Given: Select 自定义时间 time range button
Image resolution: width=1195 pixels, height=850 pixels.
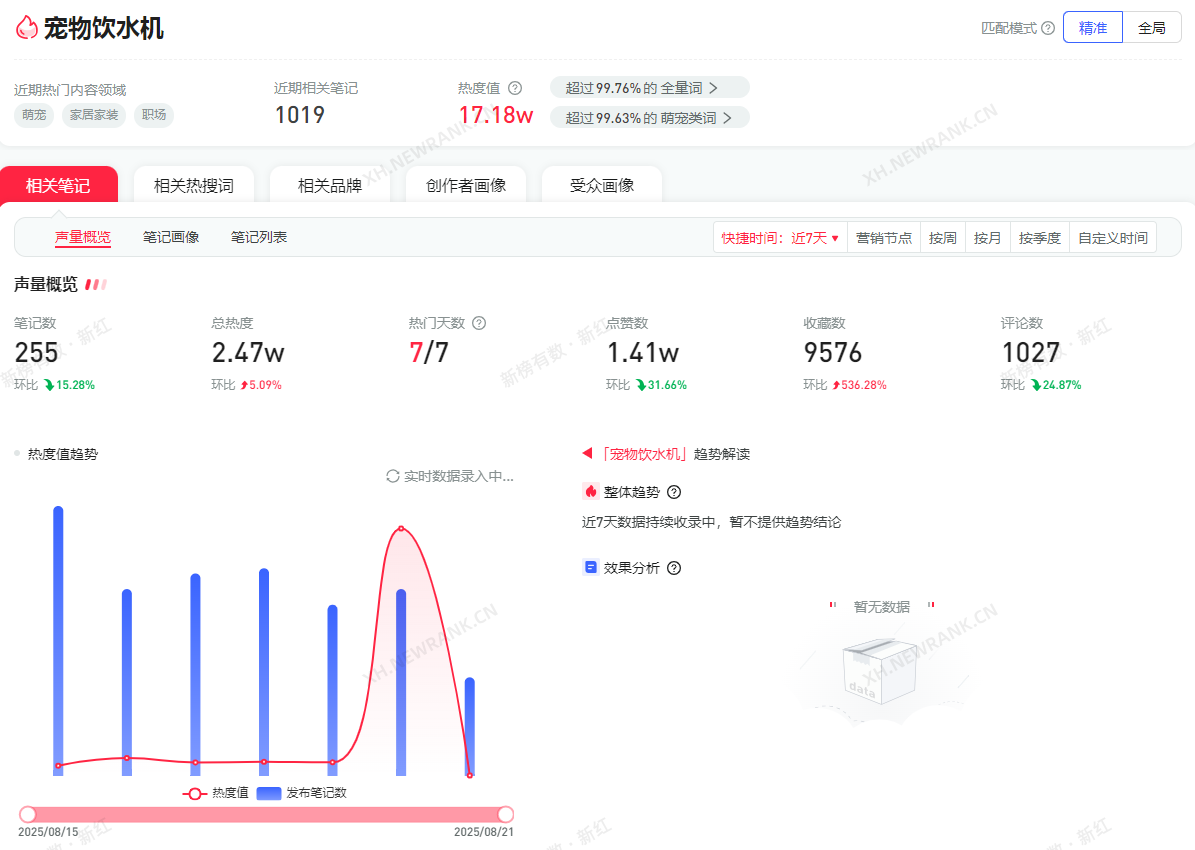Looking at the screenshot, I should 1112,238.
